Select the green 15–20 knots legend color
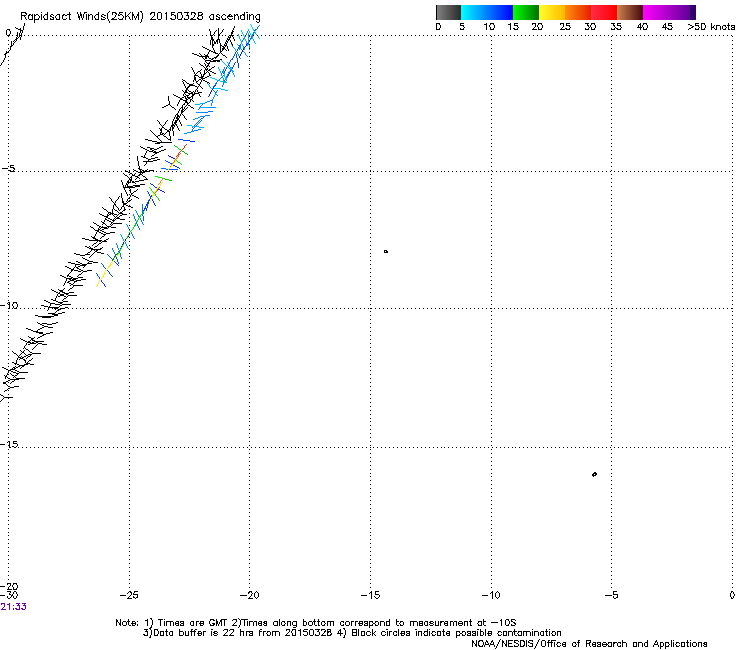 click(526, 12)
